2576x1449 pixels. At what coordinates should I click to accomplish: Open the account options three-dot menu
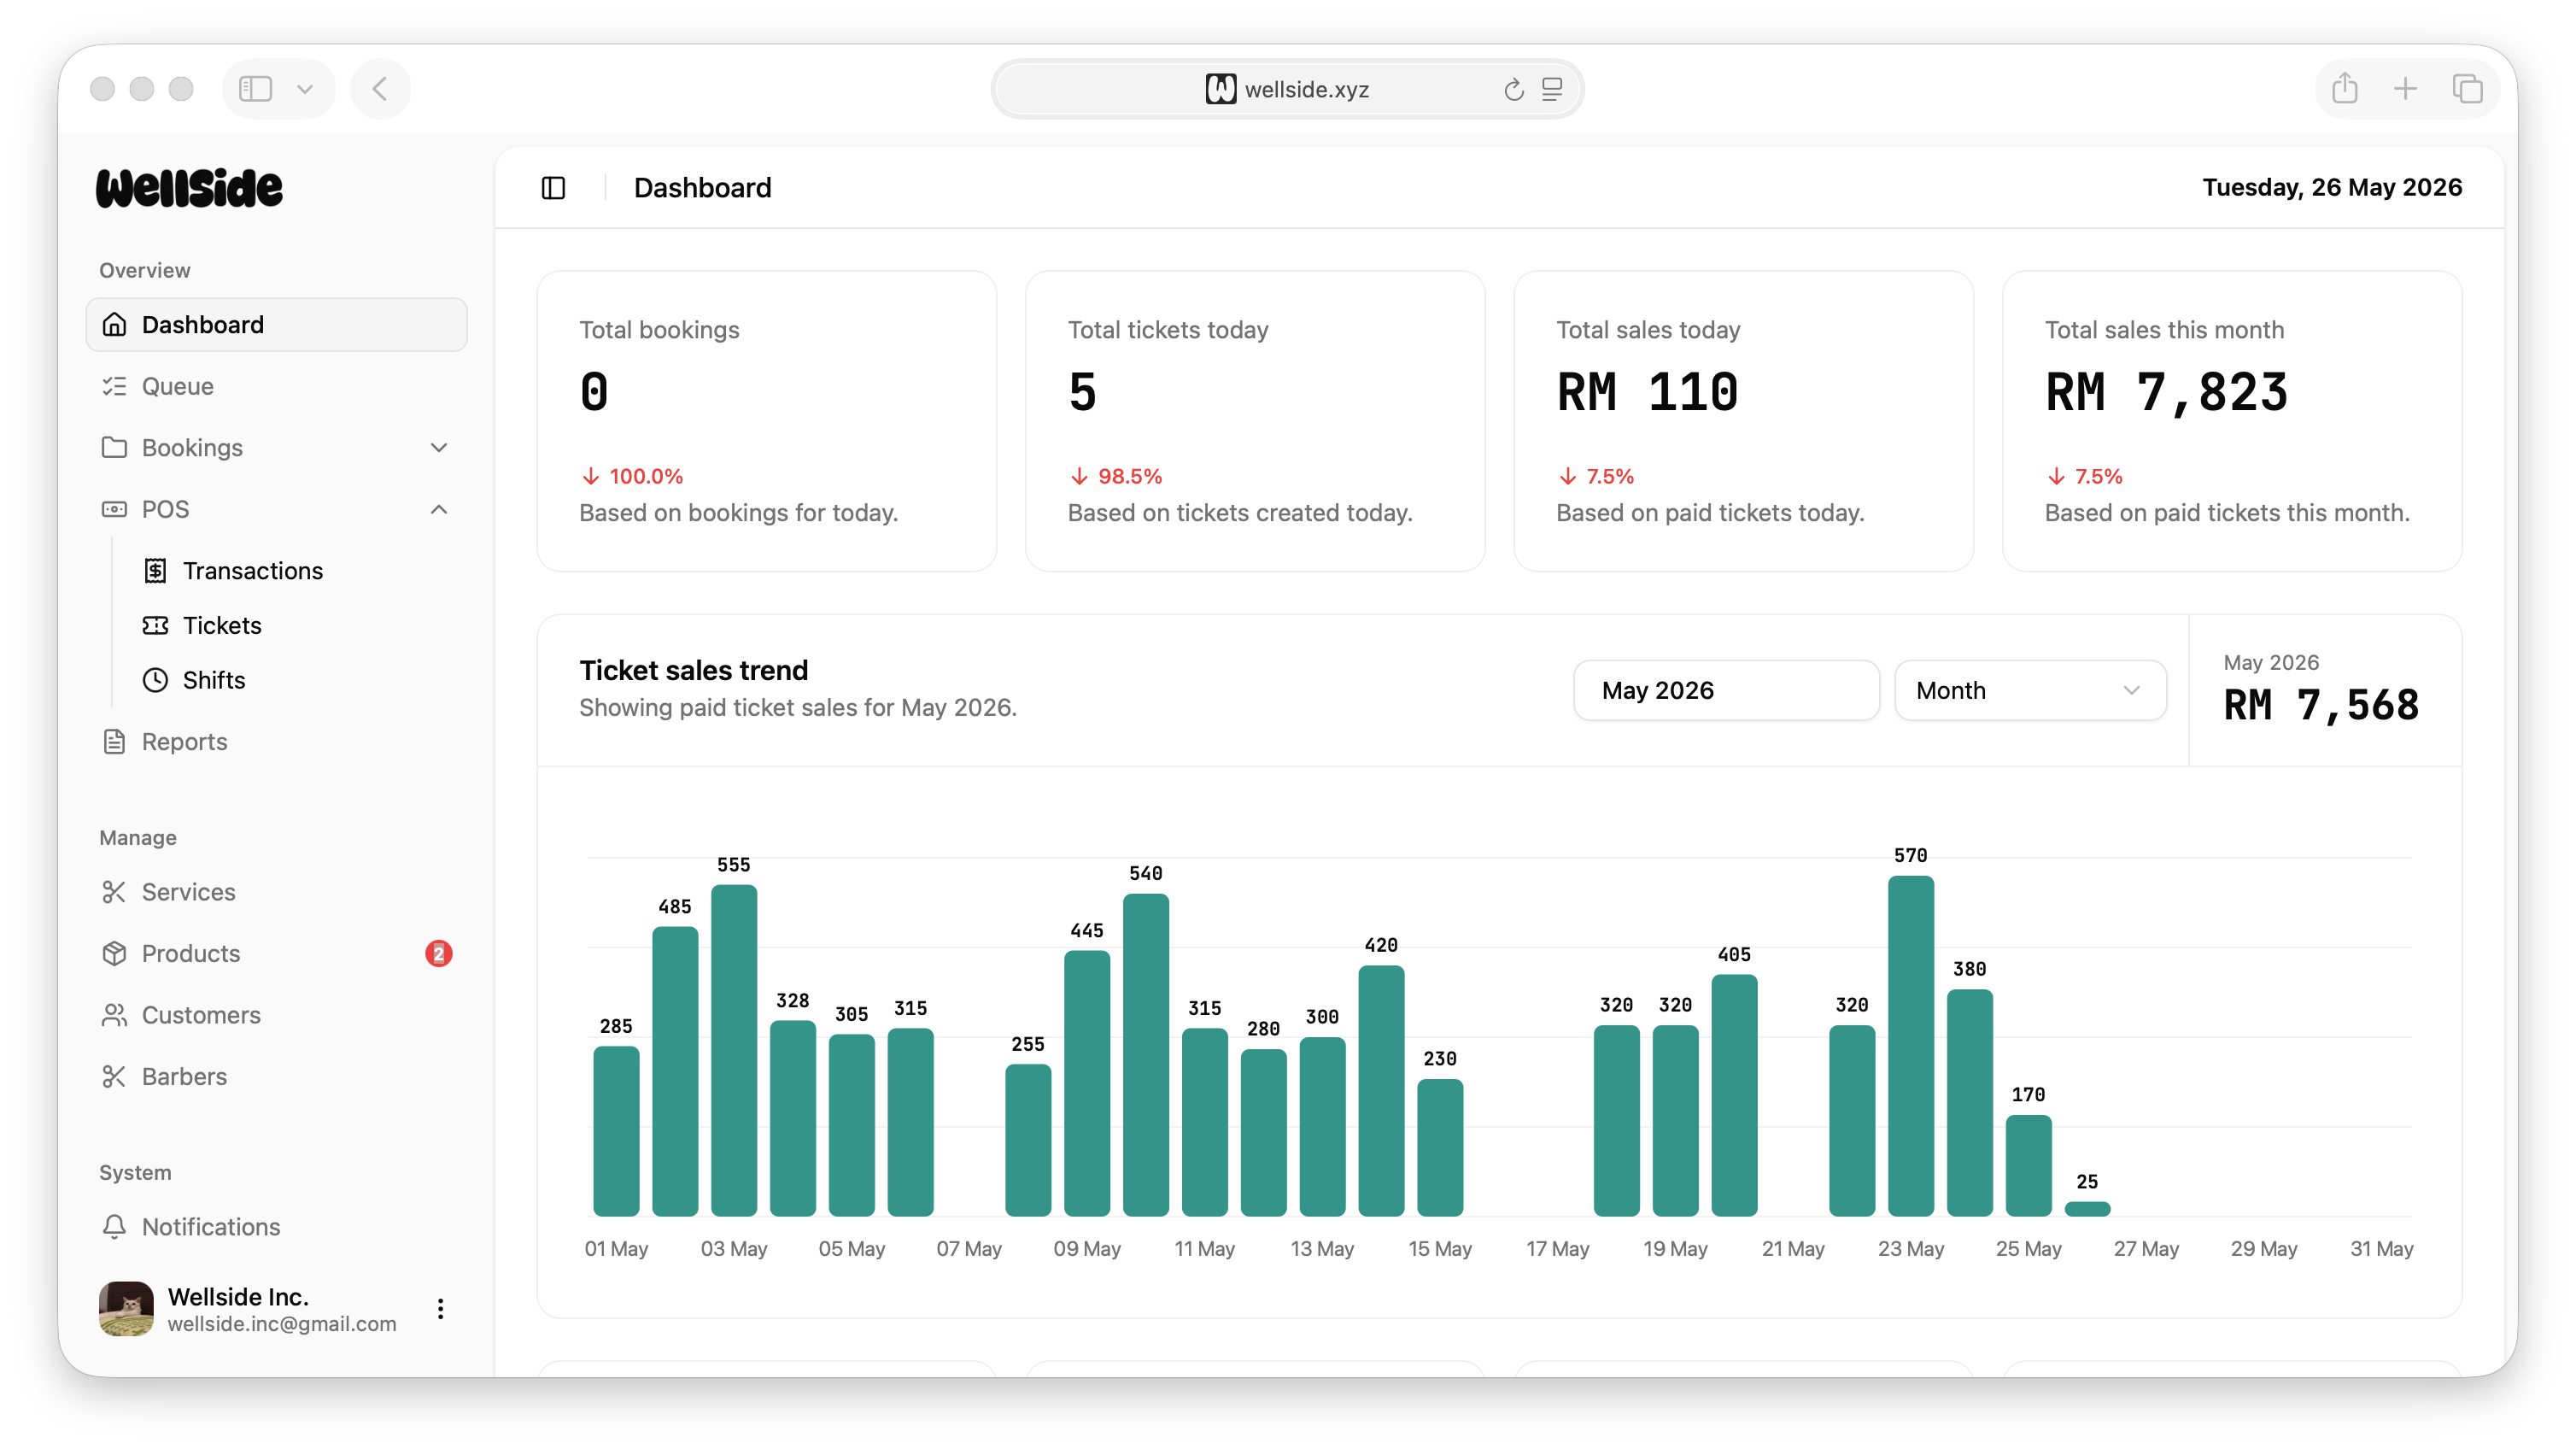pyautogui.click(x=440, y=1308)
